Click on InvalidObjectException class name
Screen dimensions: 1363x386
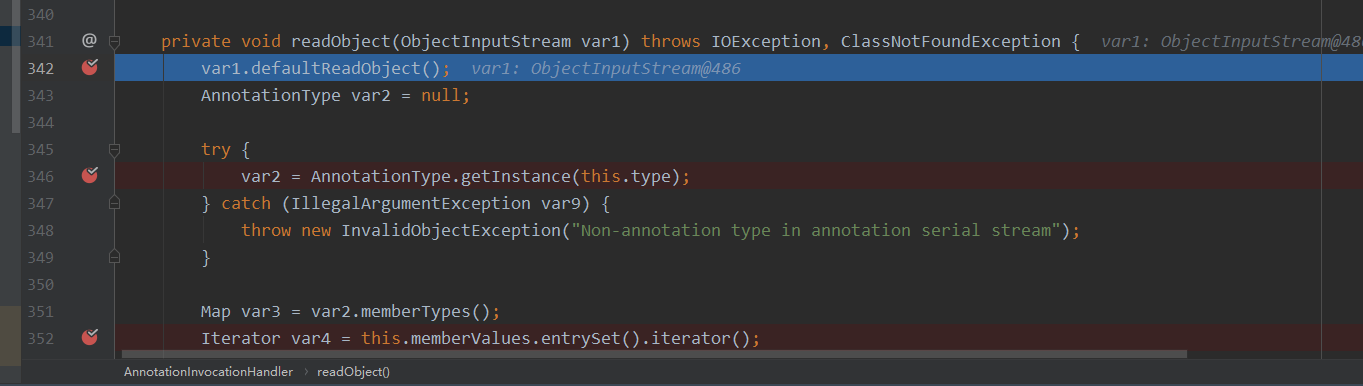click(453, 230)
